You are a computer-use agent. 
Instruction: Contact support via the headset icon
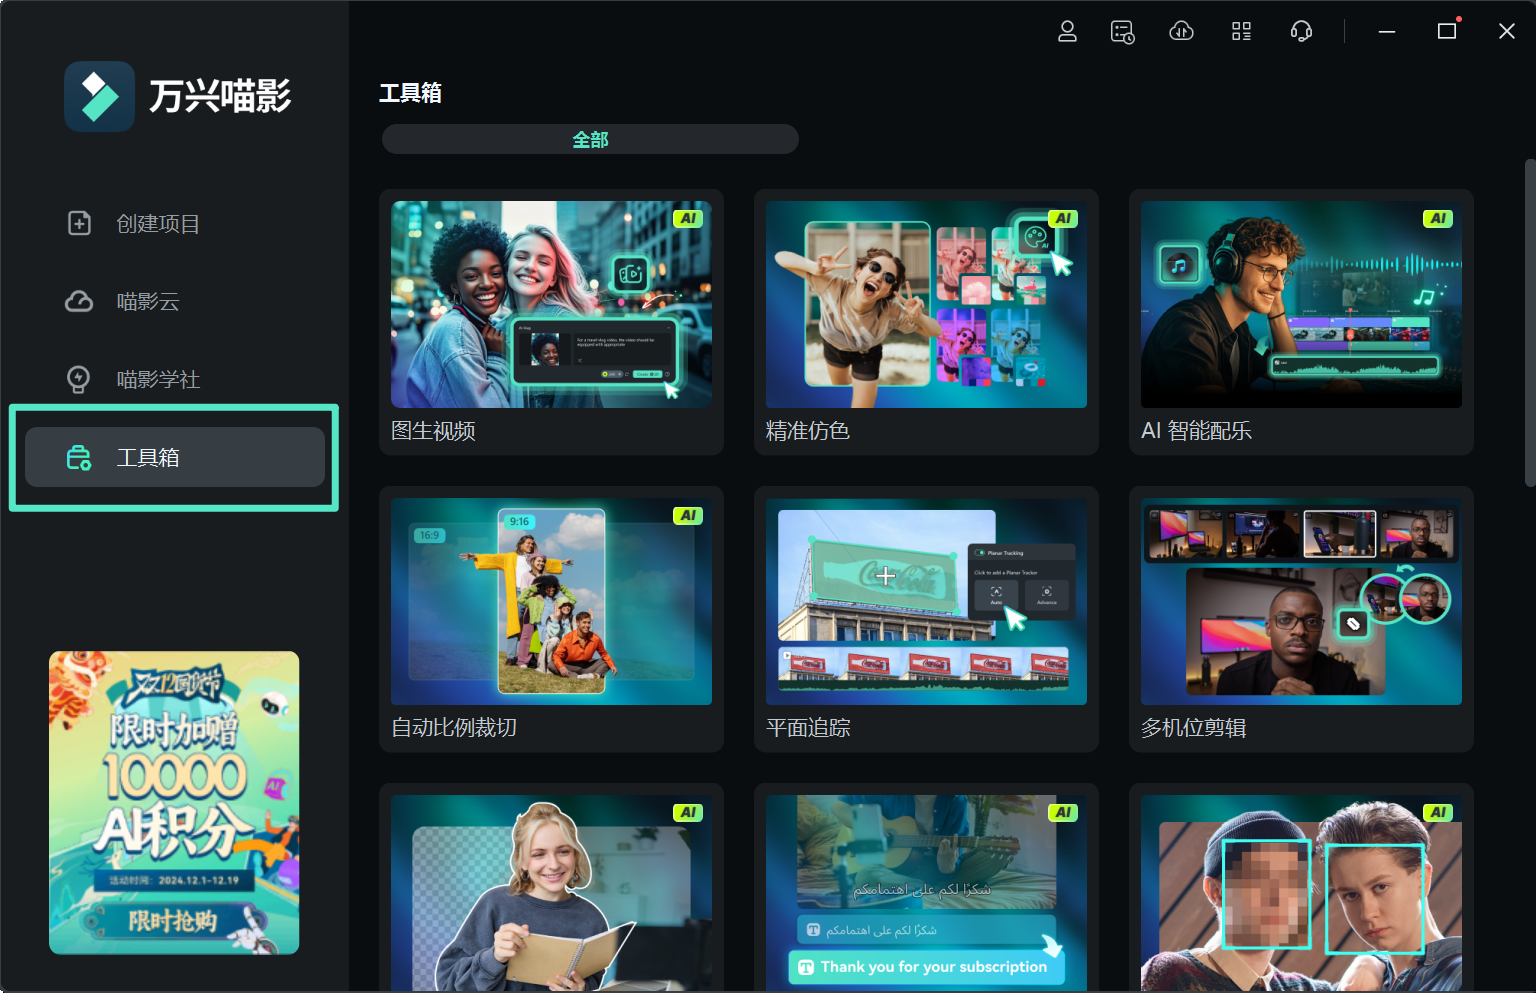[1301, 31]
